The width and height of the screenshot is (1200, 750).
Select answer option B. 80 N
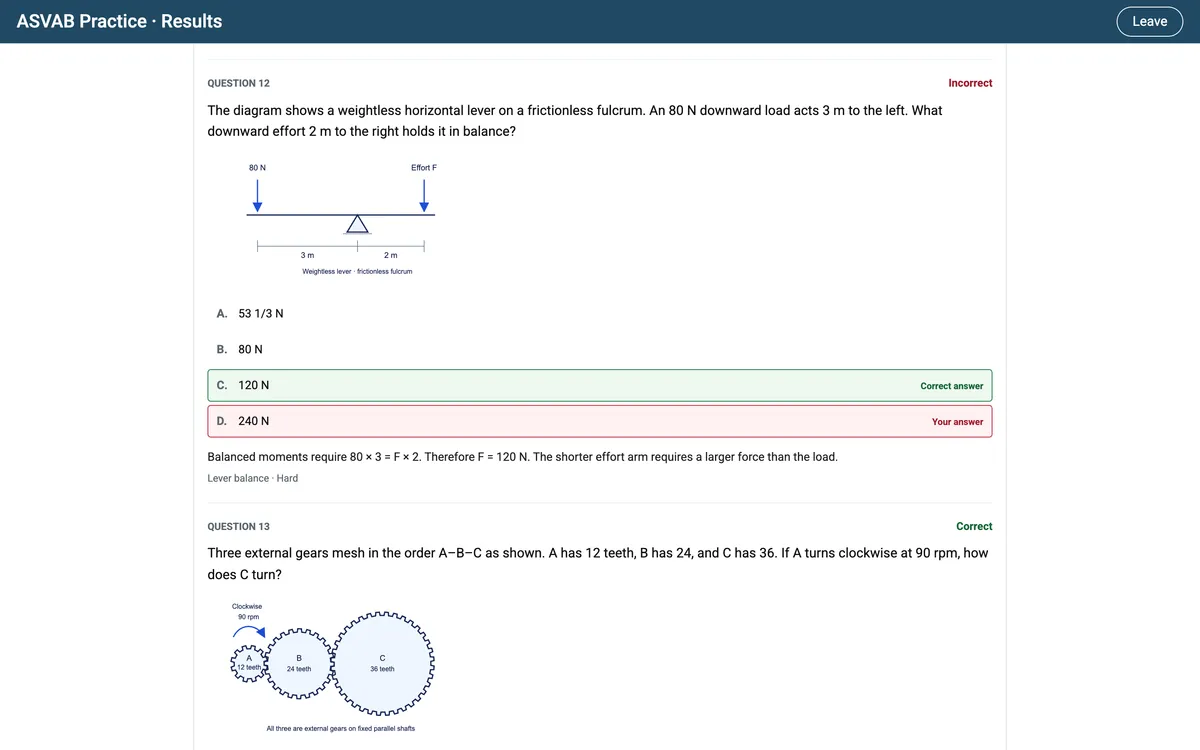pos(599,349)
